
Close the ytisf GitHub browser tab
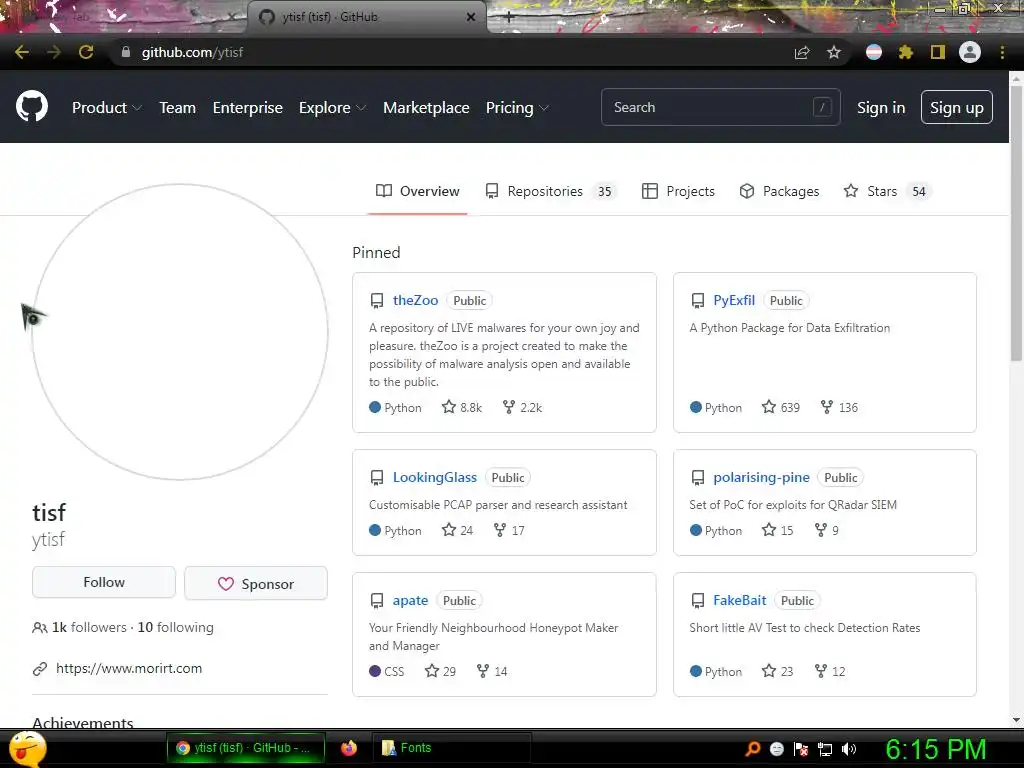471,17
